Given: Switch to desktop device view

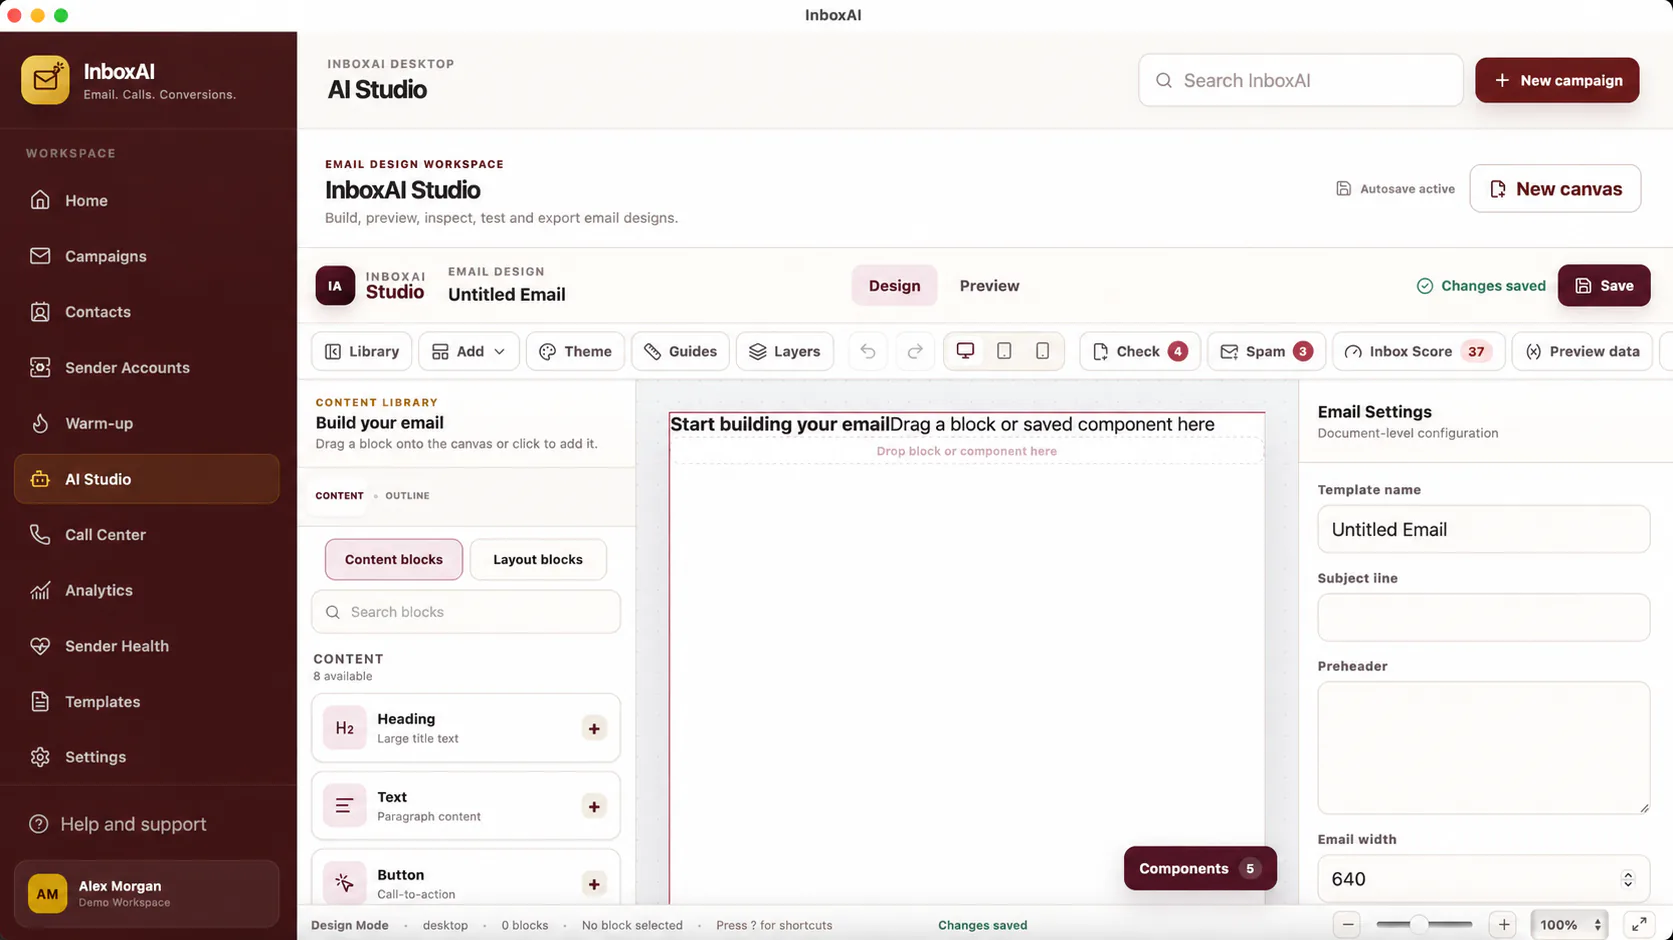Looking at the screenshot, I should click(x=965, y=351).
